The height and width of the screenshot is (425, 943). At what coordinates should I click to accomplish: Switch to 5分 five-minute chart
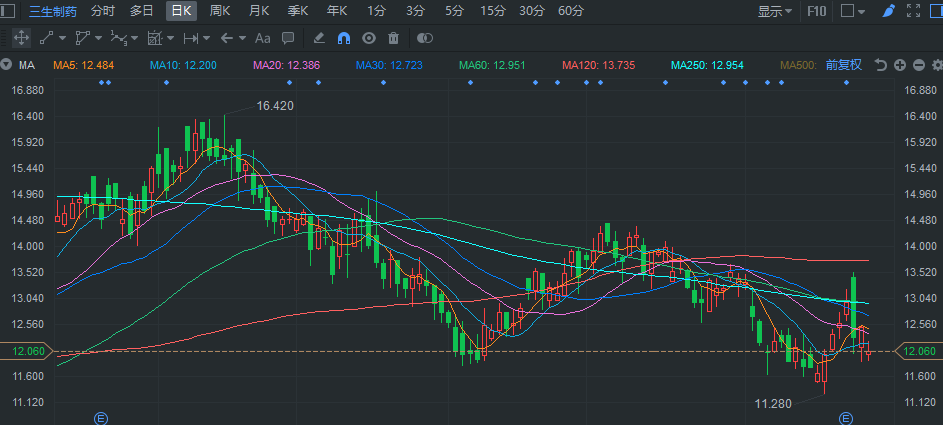pos(455,10)
